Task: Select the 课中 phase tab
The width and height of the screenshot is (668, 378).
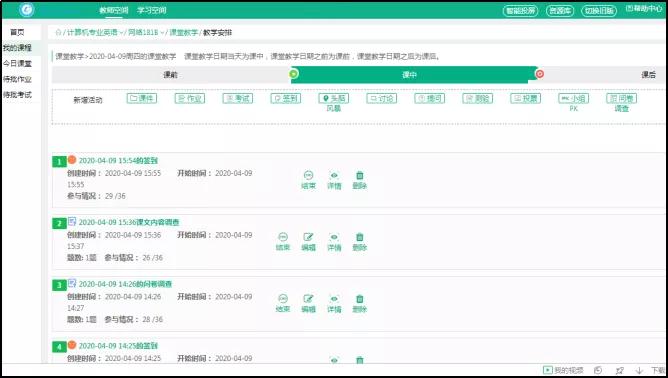Action: coord(409,75)
